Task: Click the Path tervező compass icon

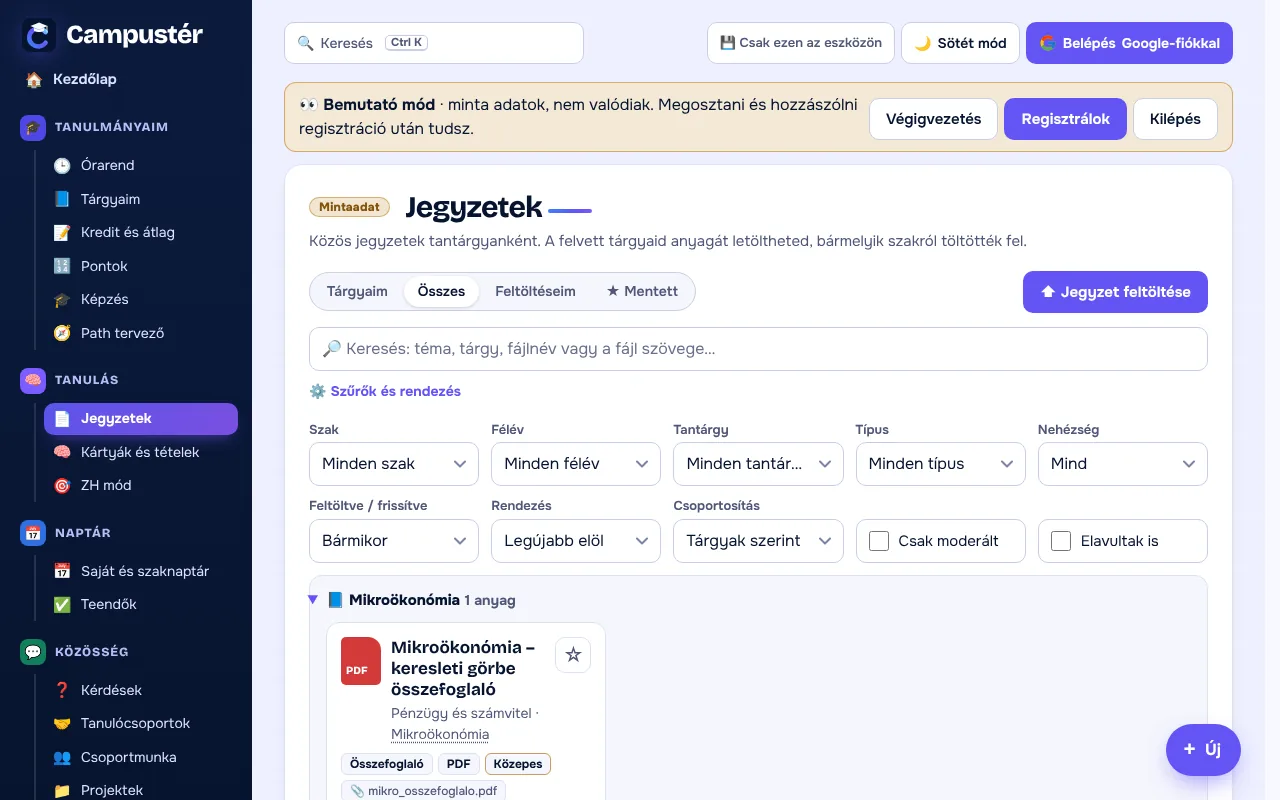Action: (62, 333)
